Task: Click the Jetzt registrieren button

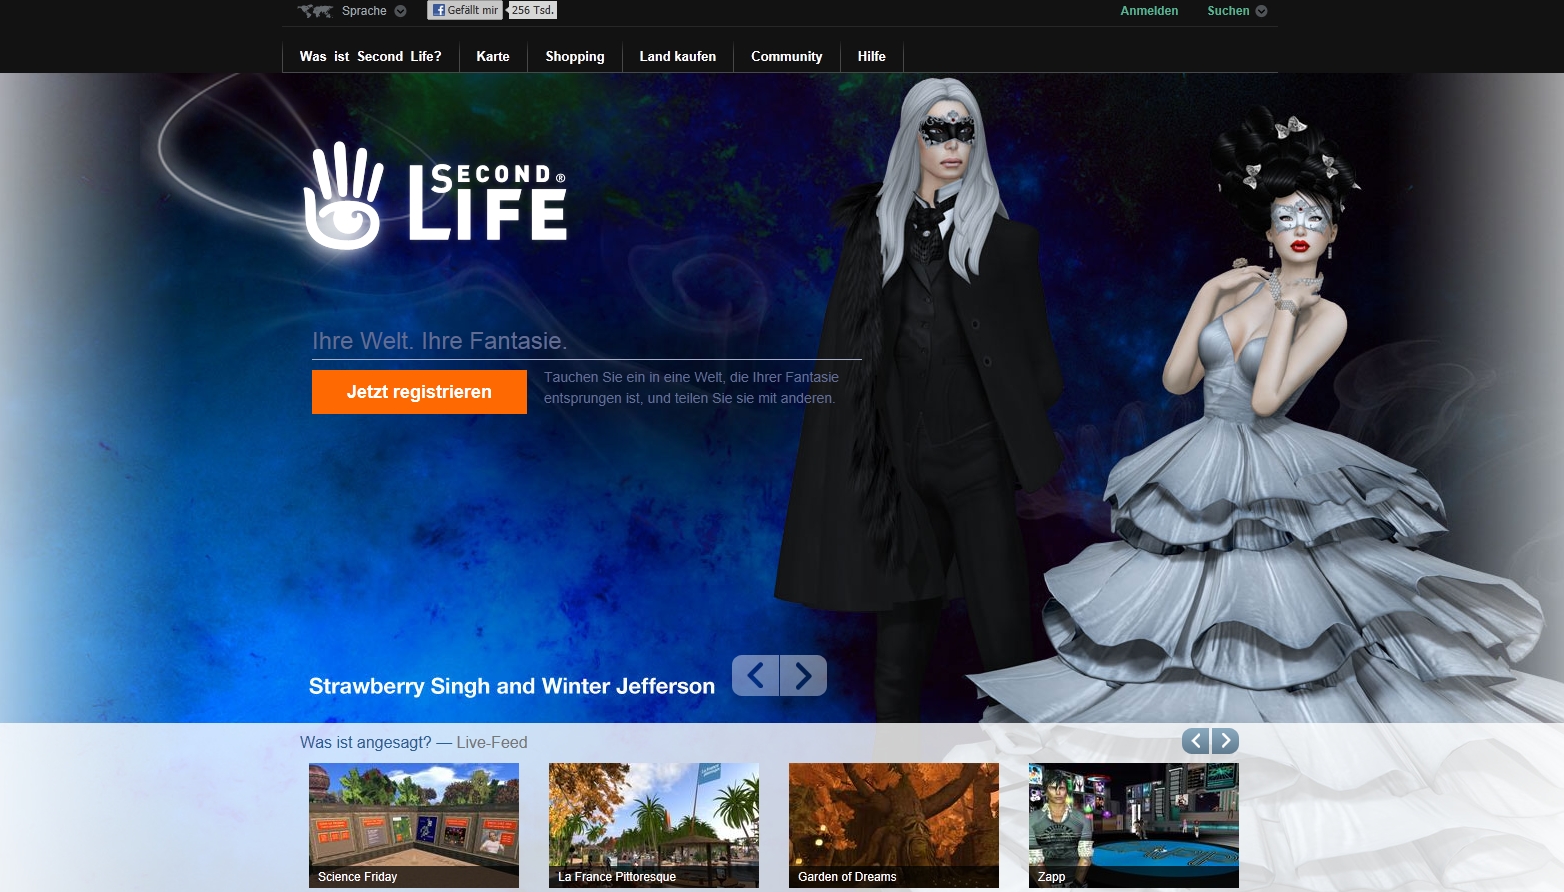Action: (x=418, y=391)
